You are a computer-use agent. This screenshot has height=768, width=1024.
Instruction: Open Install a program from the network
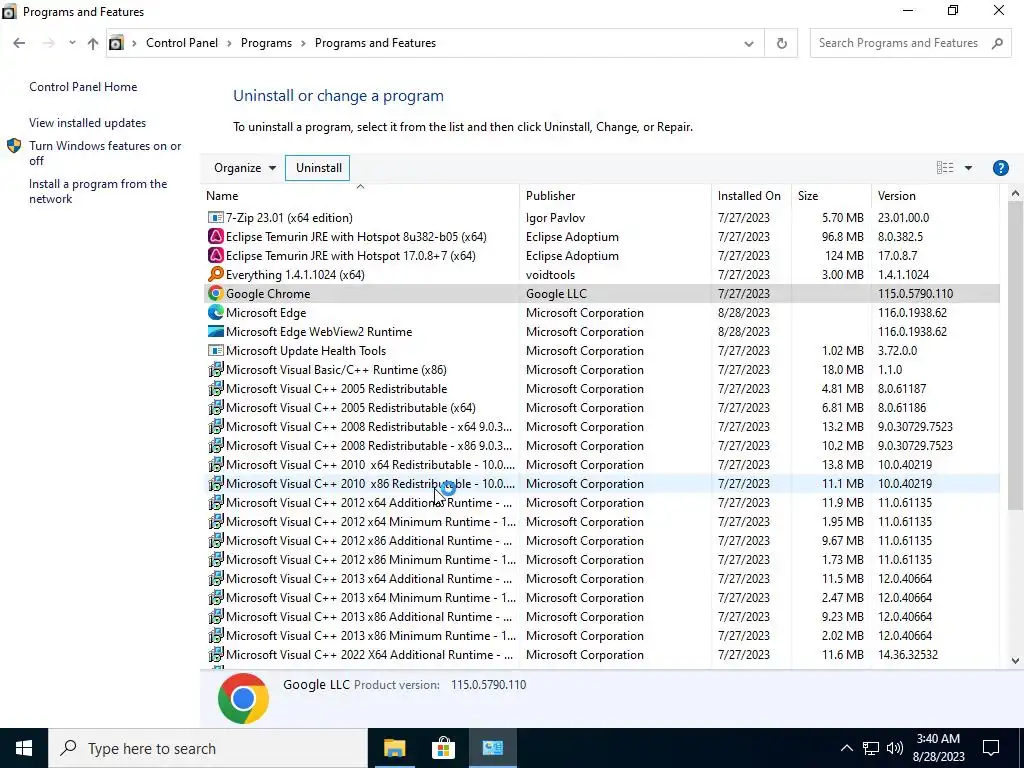click(x=98, y=191)
